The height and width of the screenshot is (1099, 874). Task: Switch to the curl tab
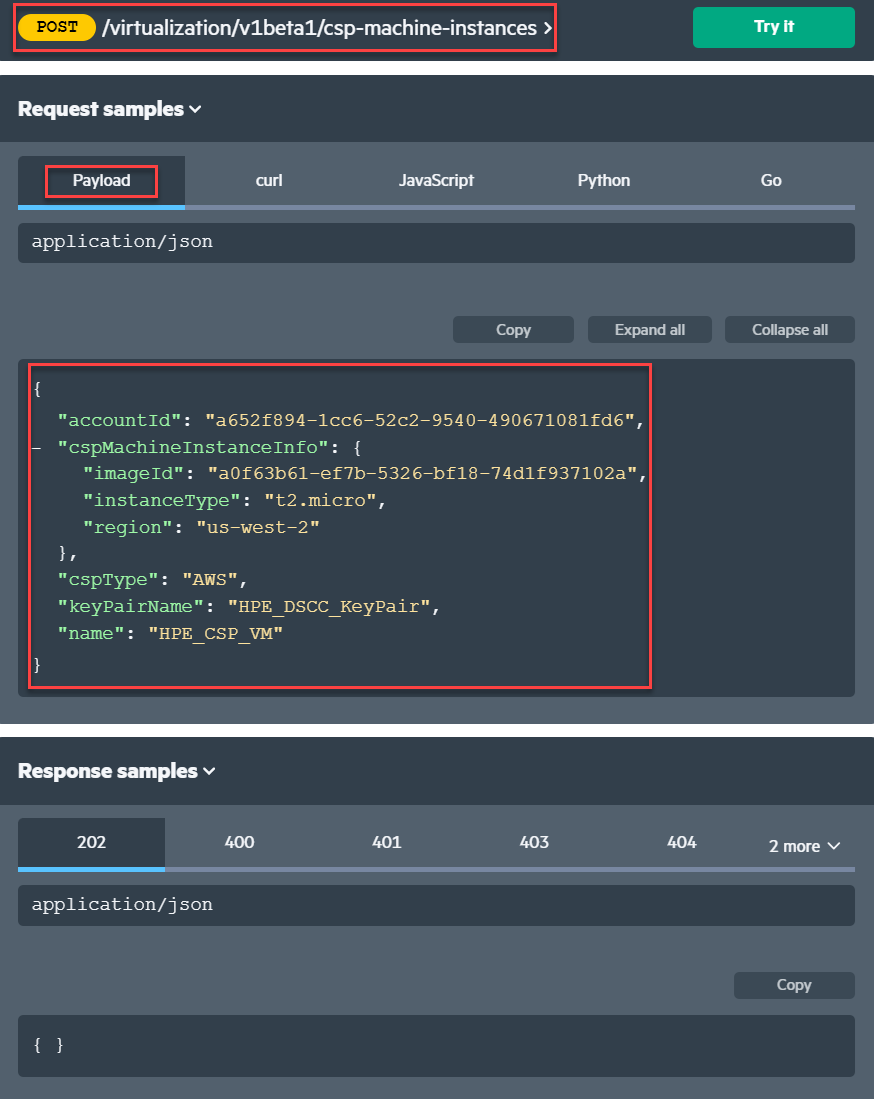(268, 181)
